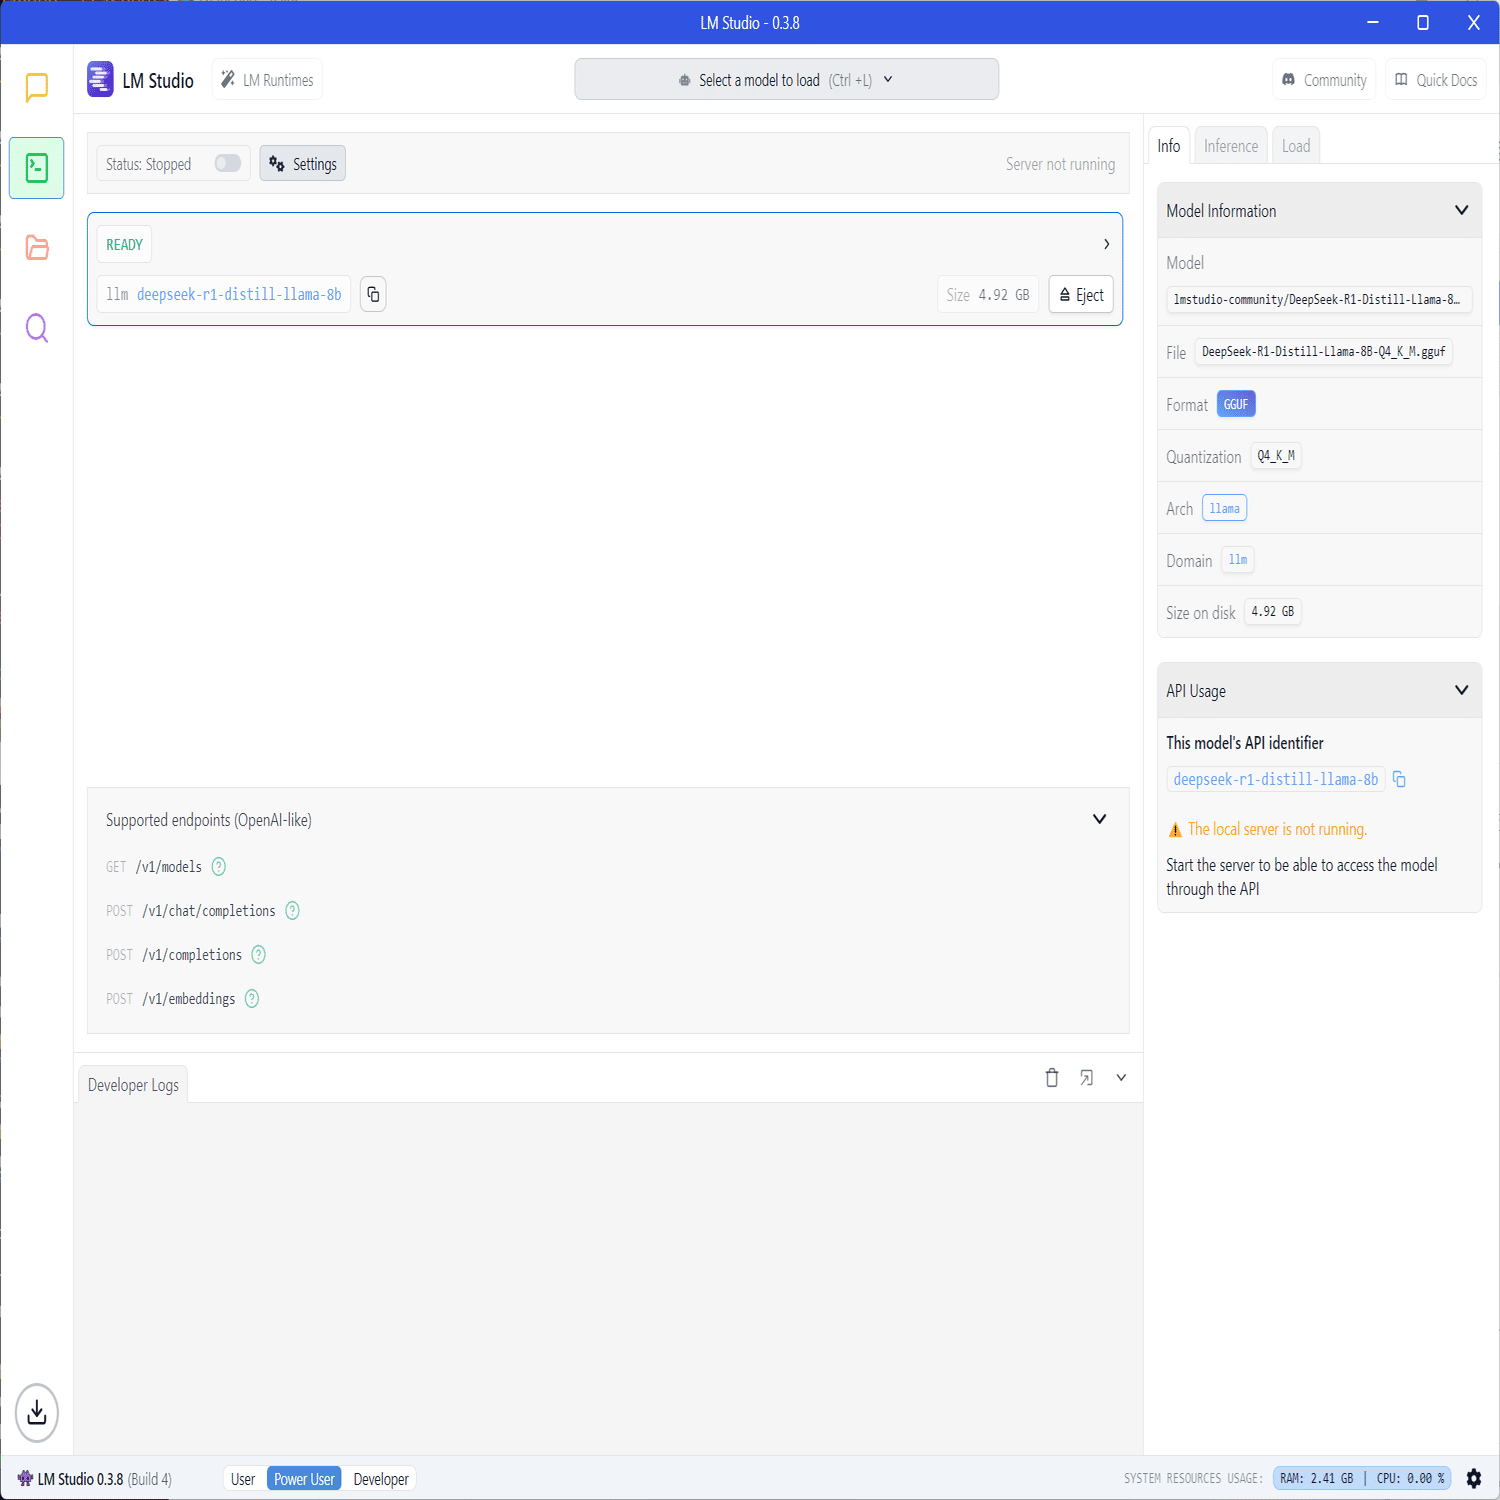The width and height of the screenshot is (1500, 1500).
Task: Toggle the server Status switch on
Action: point(228,163)
